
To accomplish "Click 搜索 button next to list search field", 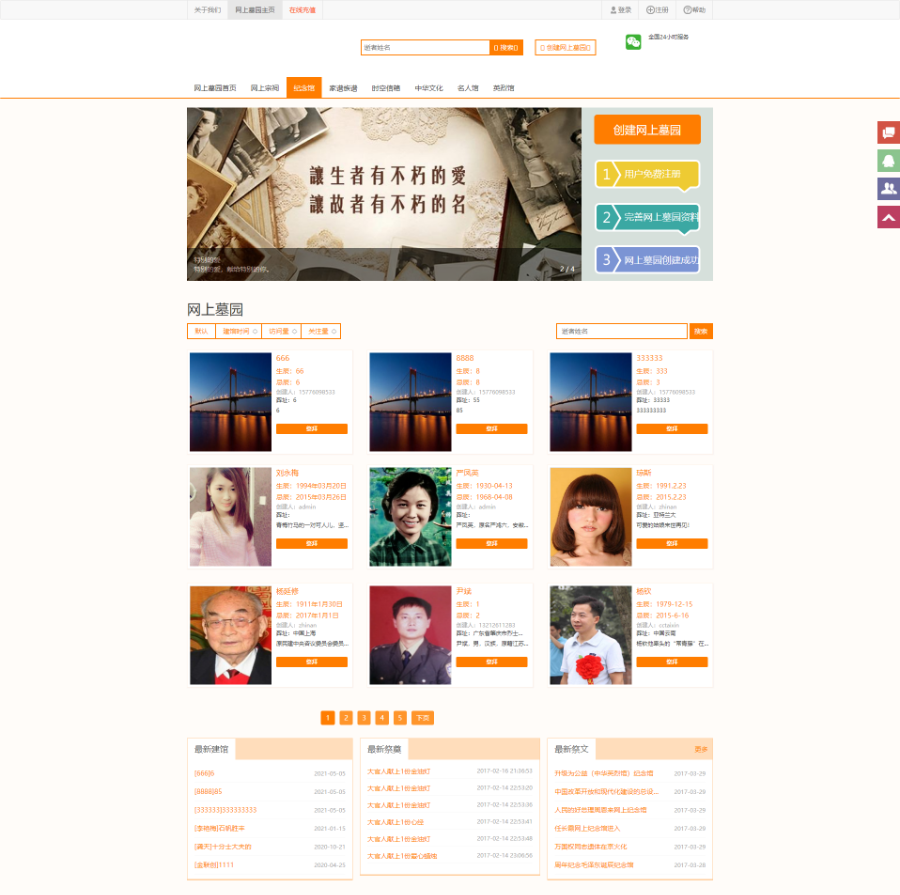I will point(701,331).
